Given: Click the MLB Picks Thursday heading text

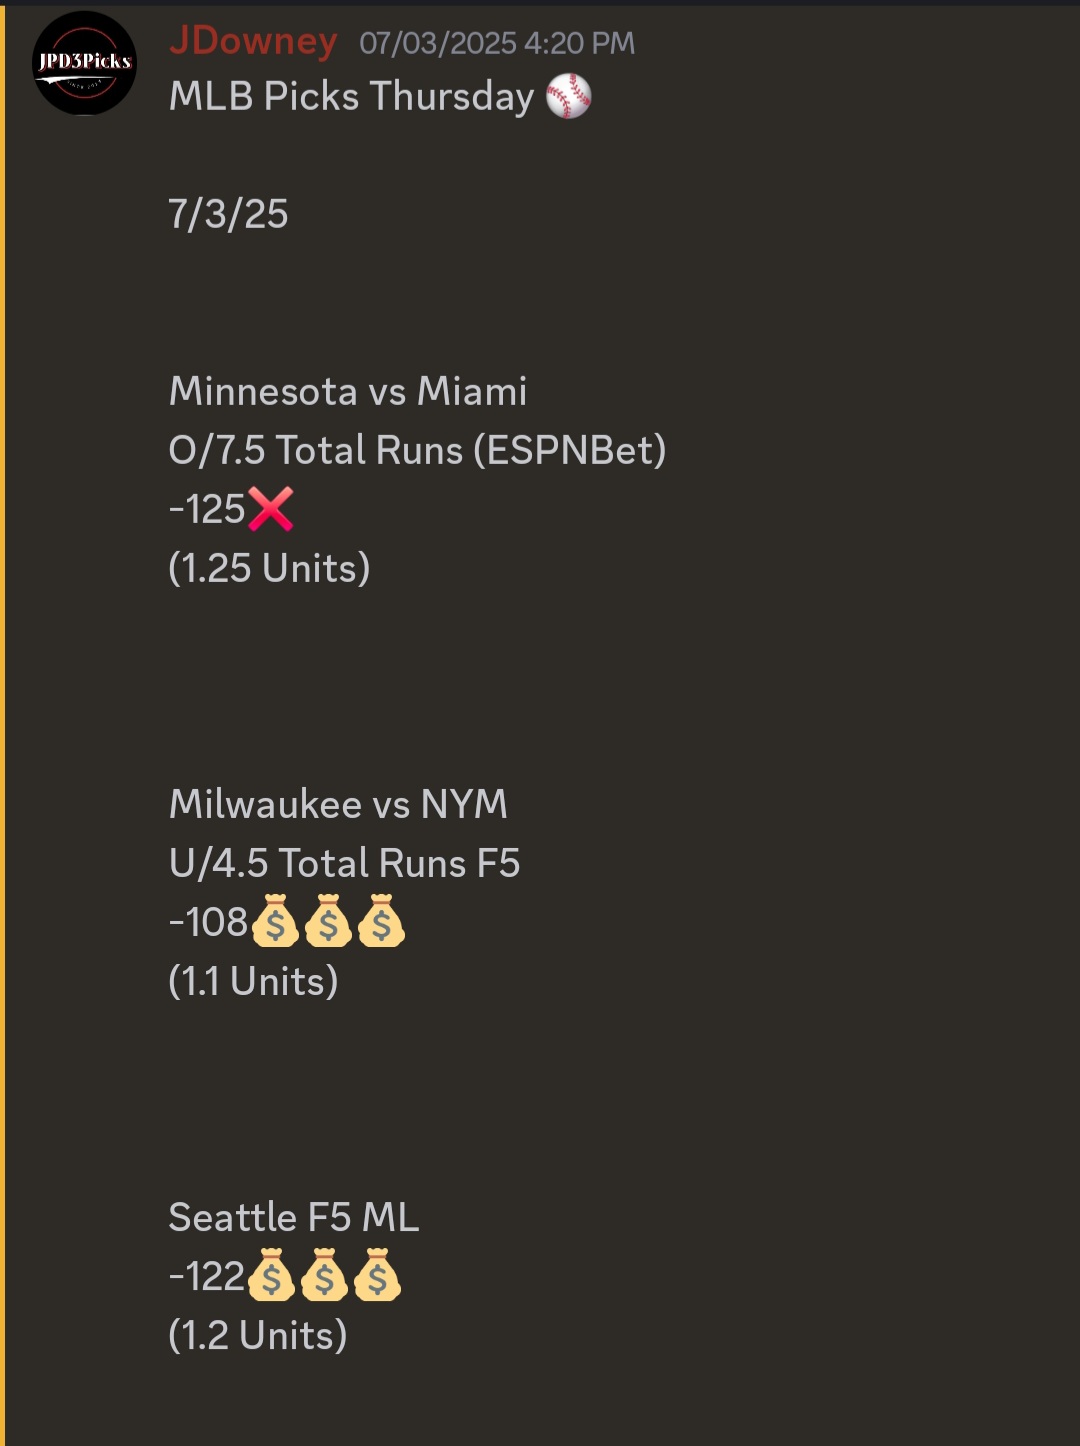Looking at the screenshot, I should click(352, 97).
